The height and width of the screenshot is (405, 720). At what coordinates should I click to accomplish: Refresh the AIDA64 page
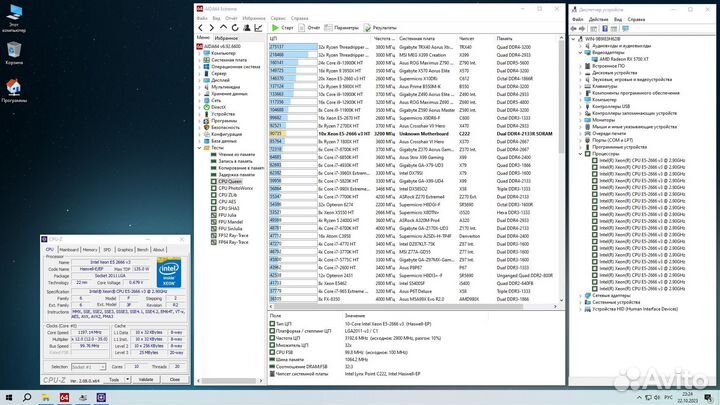[x=235, y=28]
